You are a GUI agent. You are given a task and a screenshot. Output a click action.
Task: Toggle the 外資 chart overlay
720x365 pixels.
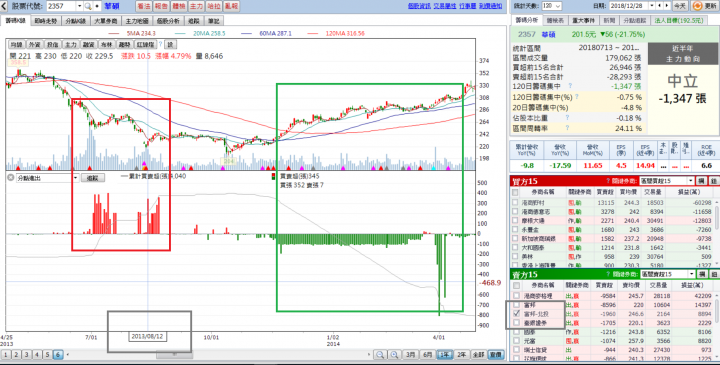tap(34, 45)
